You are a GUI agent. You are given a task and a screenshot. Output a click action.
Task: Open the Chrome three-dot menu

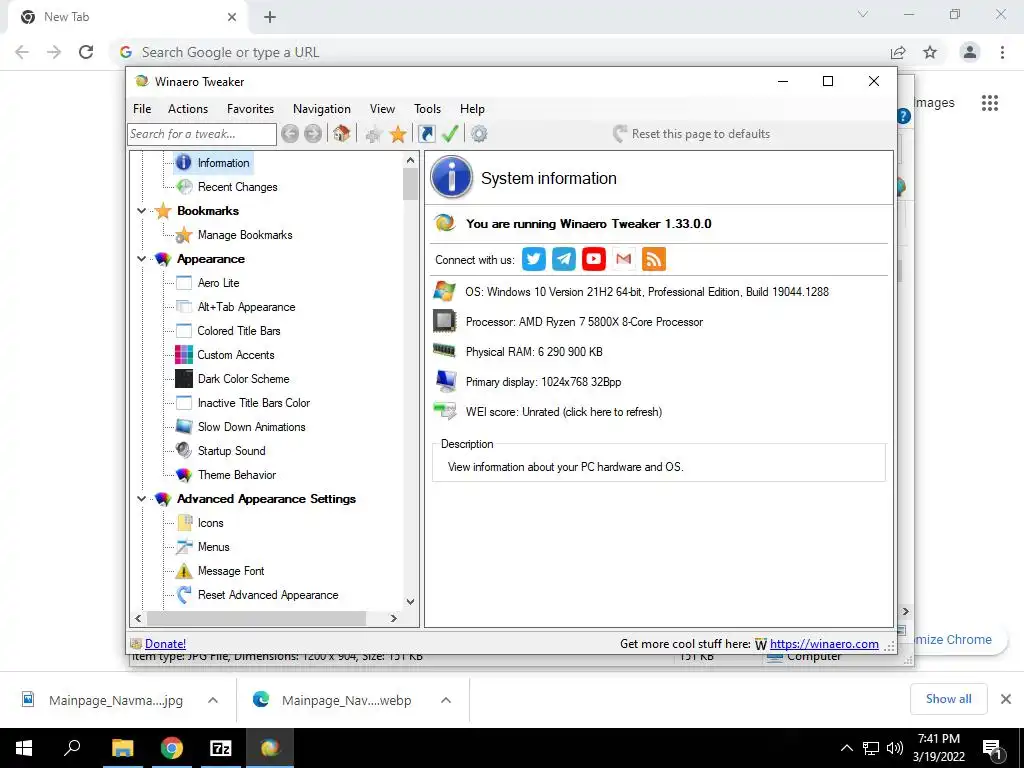tap(1002, 52)
